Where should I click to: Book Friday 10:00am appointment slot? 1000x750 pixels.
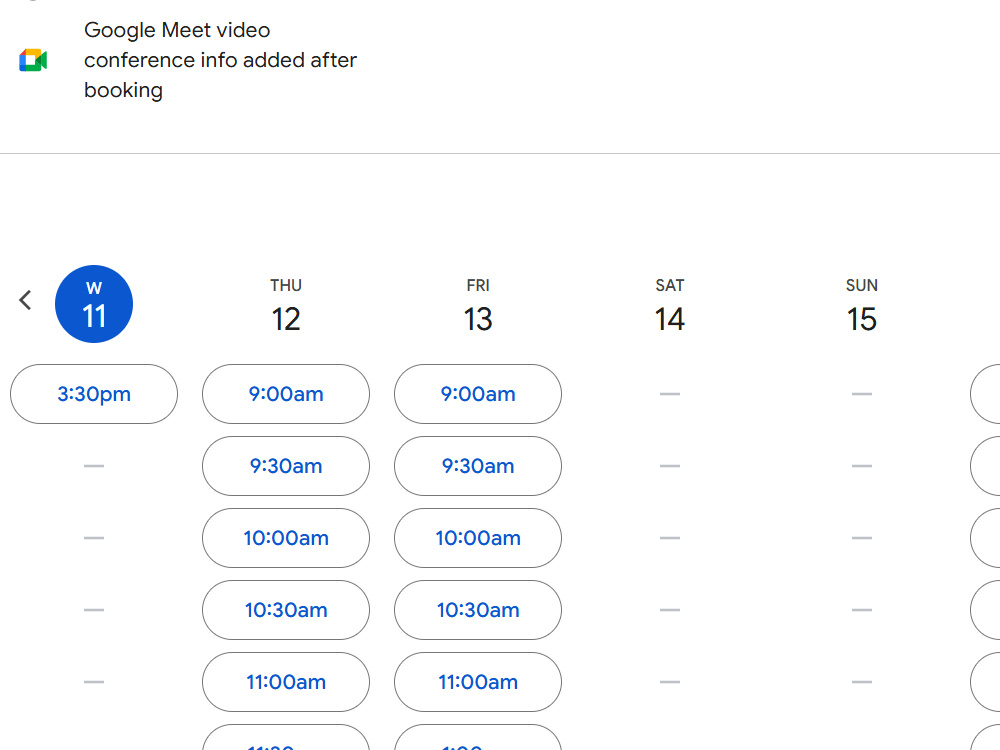(478, 538)
